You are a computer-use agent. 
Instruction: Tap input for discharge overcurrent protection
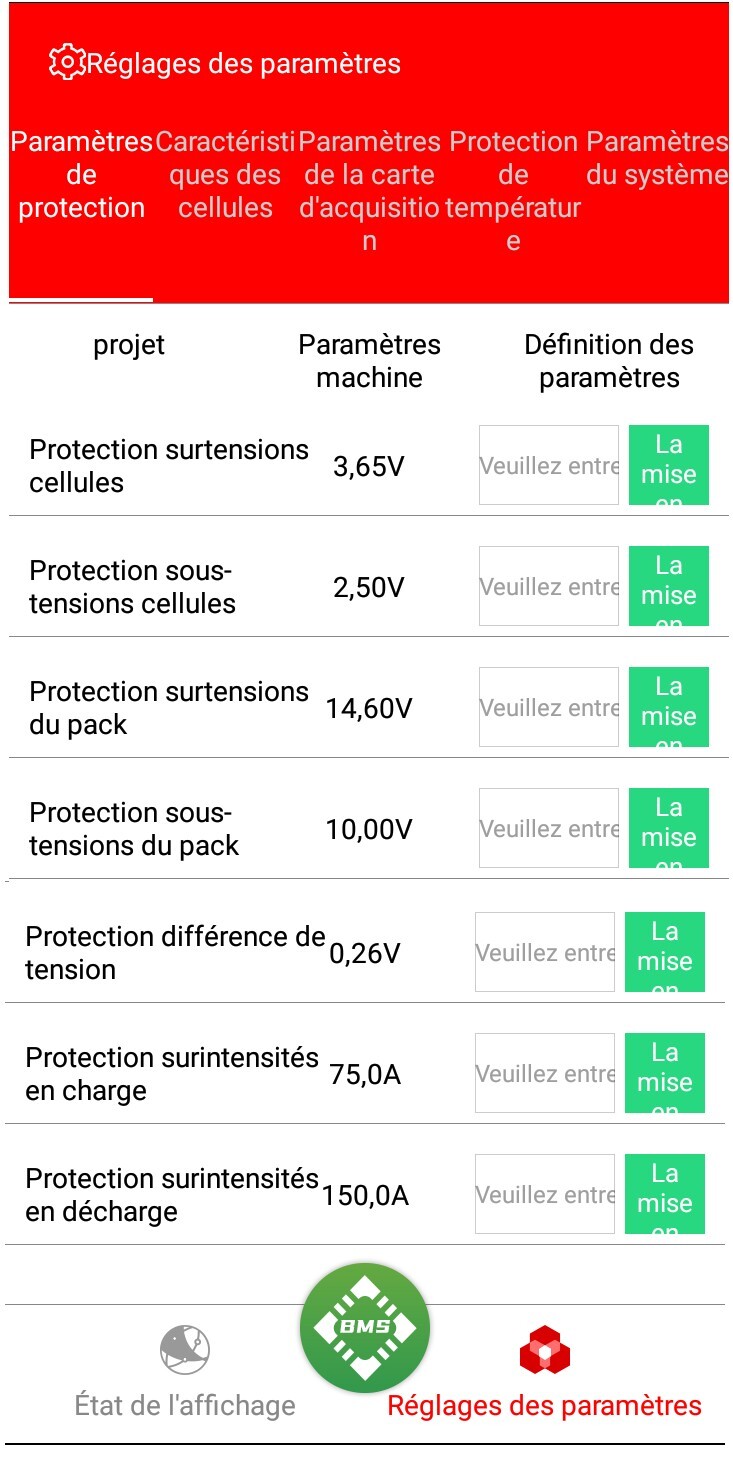[545, 1195]
